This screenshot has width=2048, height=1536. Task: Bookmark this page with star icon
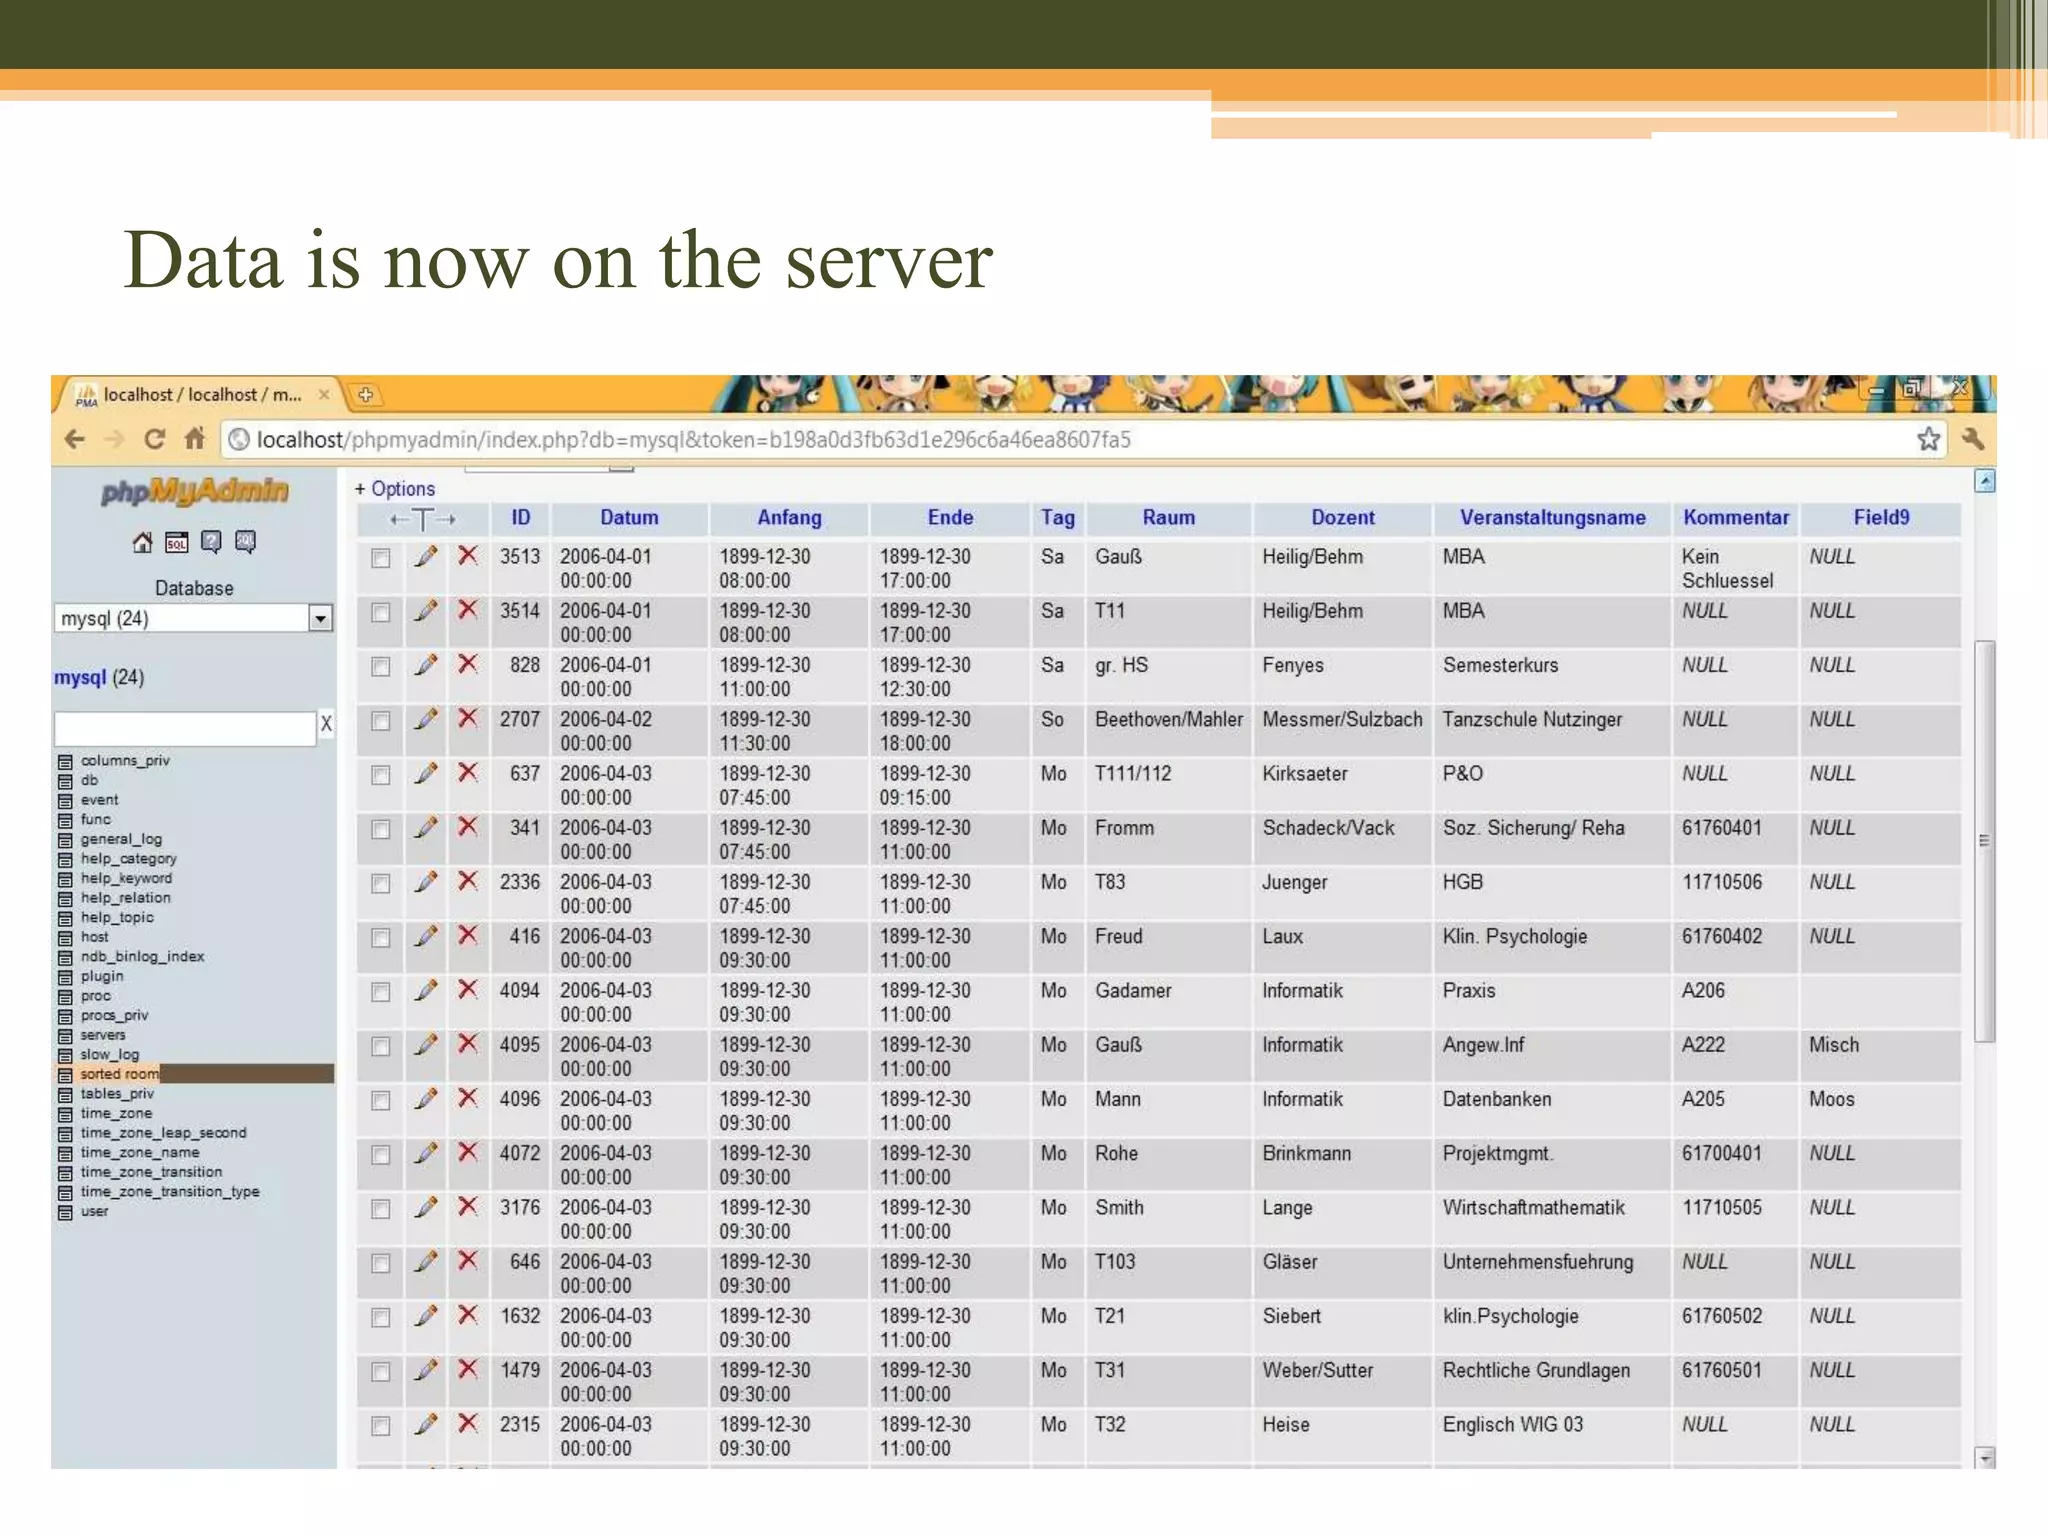pos(1928,439)
